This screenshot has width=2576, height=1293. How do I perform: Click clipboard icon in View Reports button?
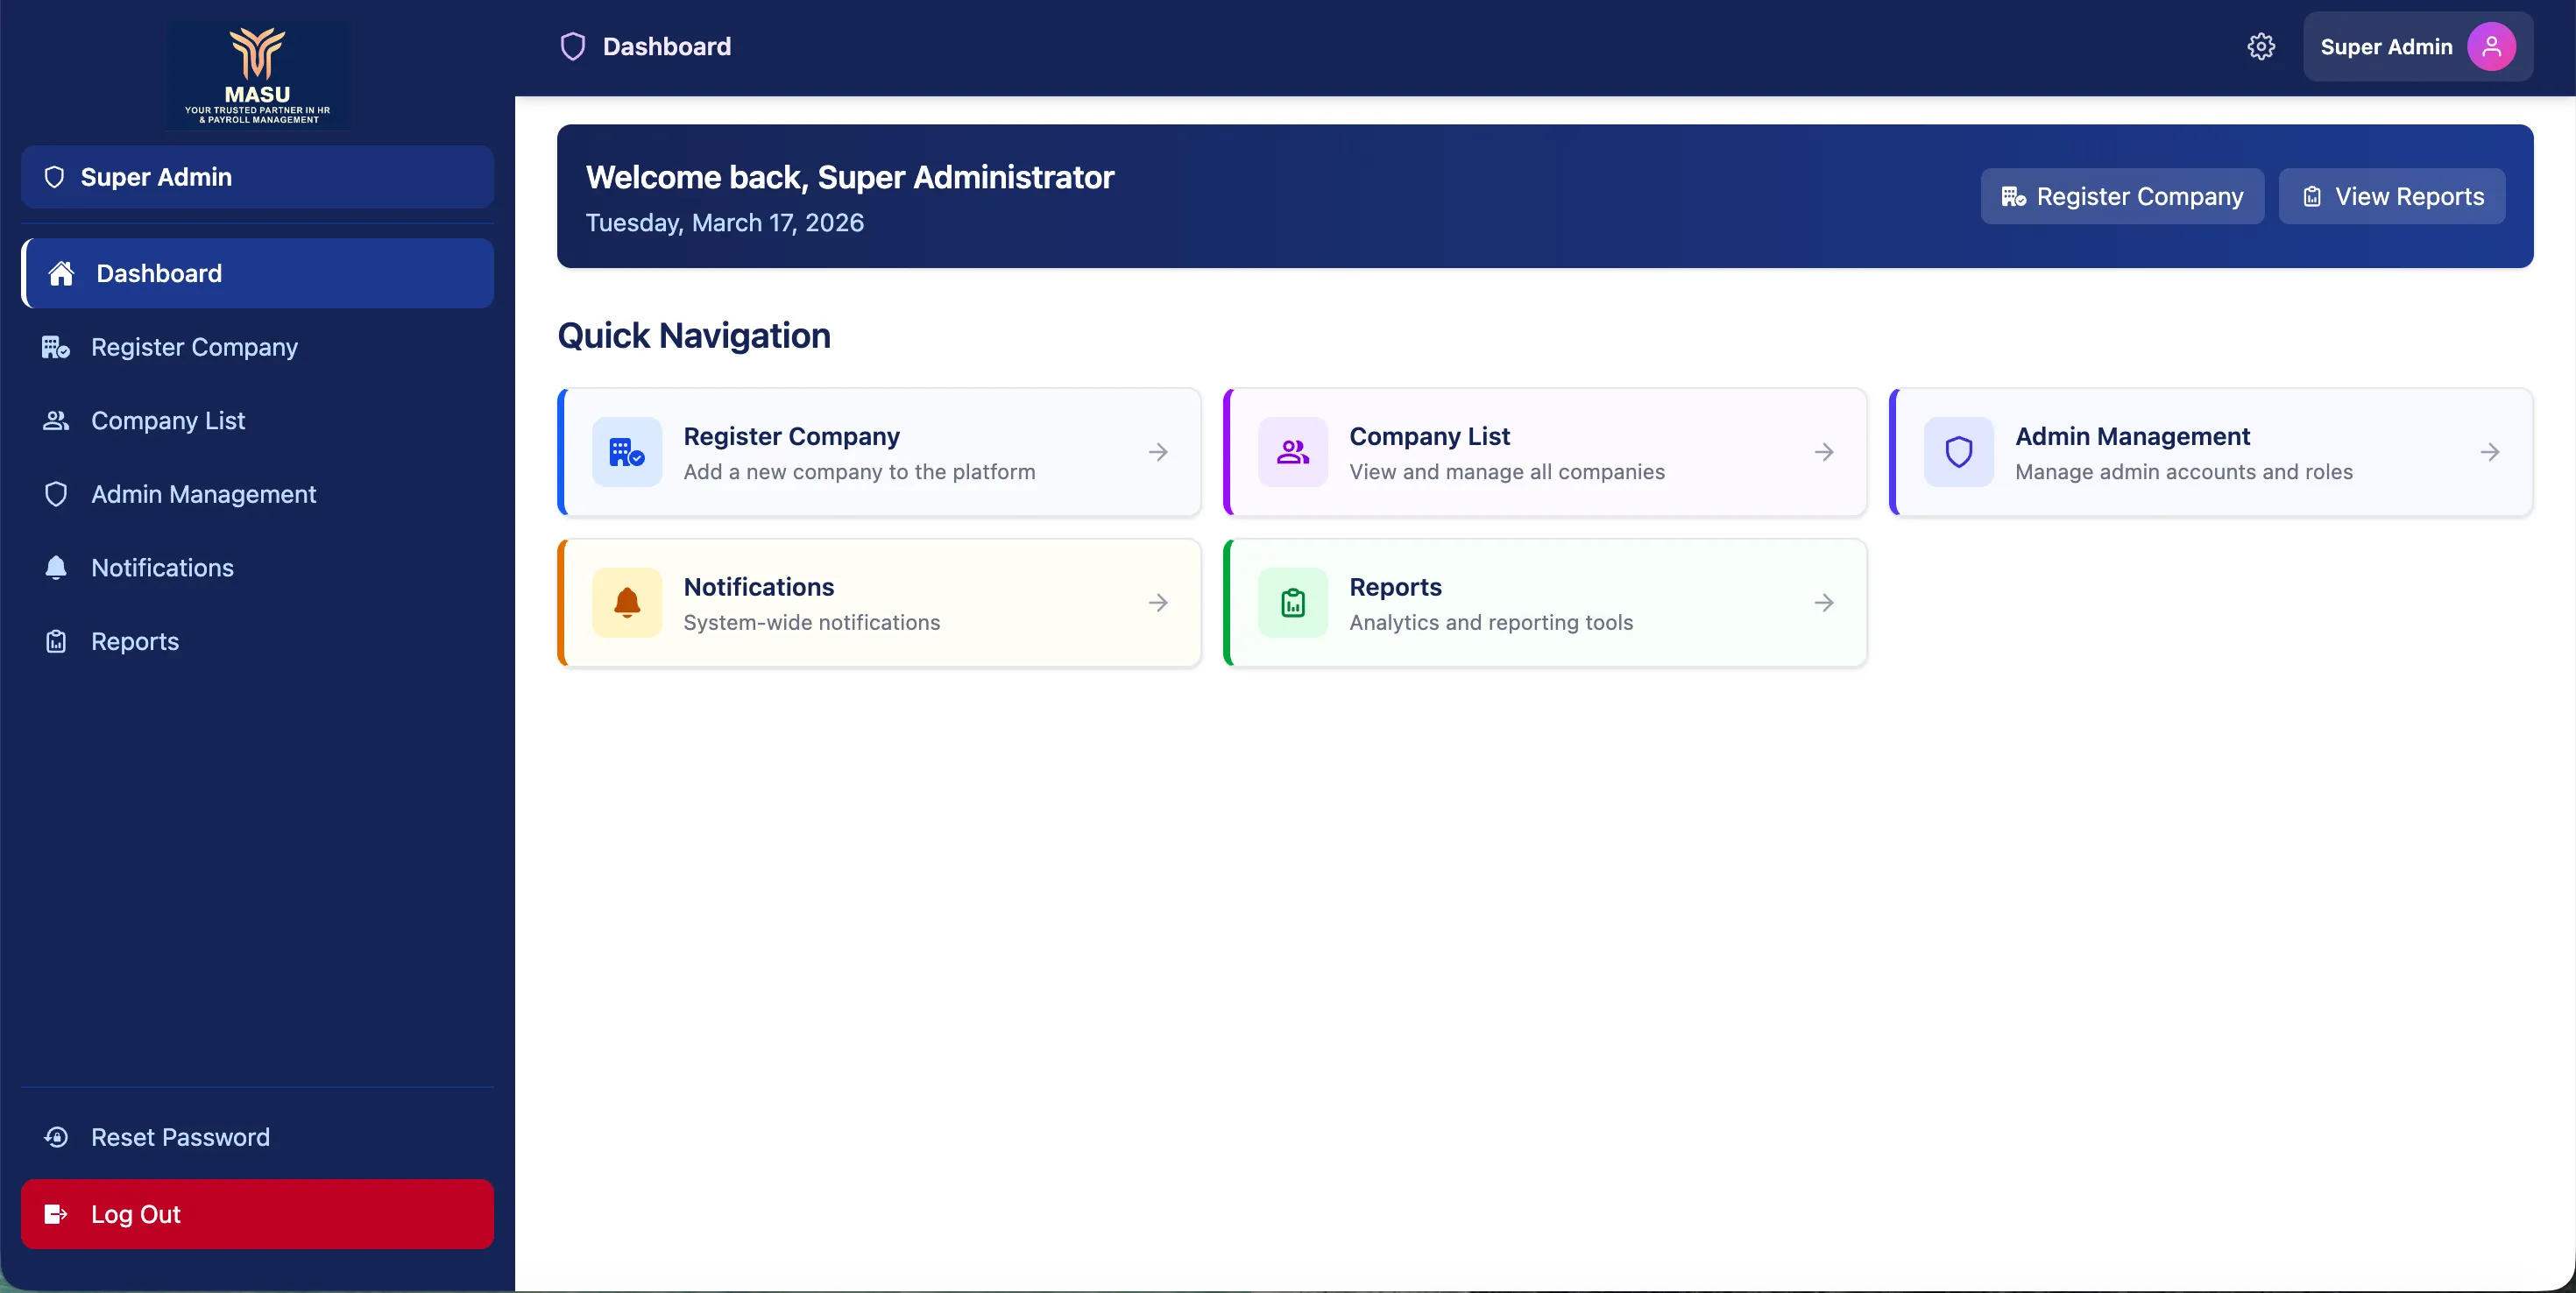point(2312,196)
